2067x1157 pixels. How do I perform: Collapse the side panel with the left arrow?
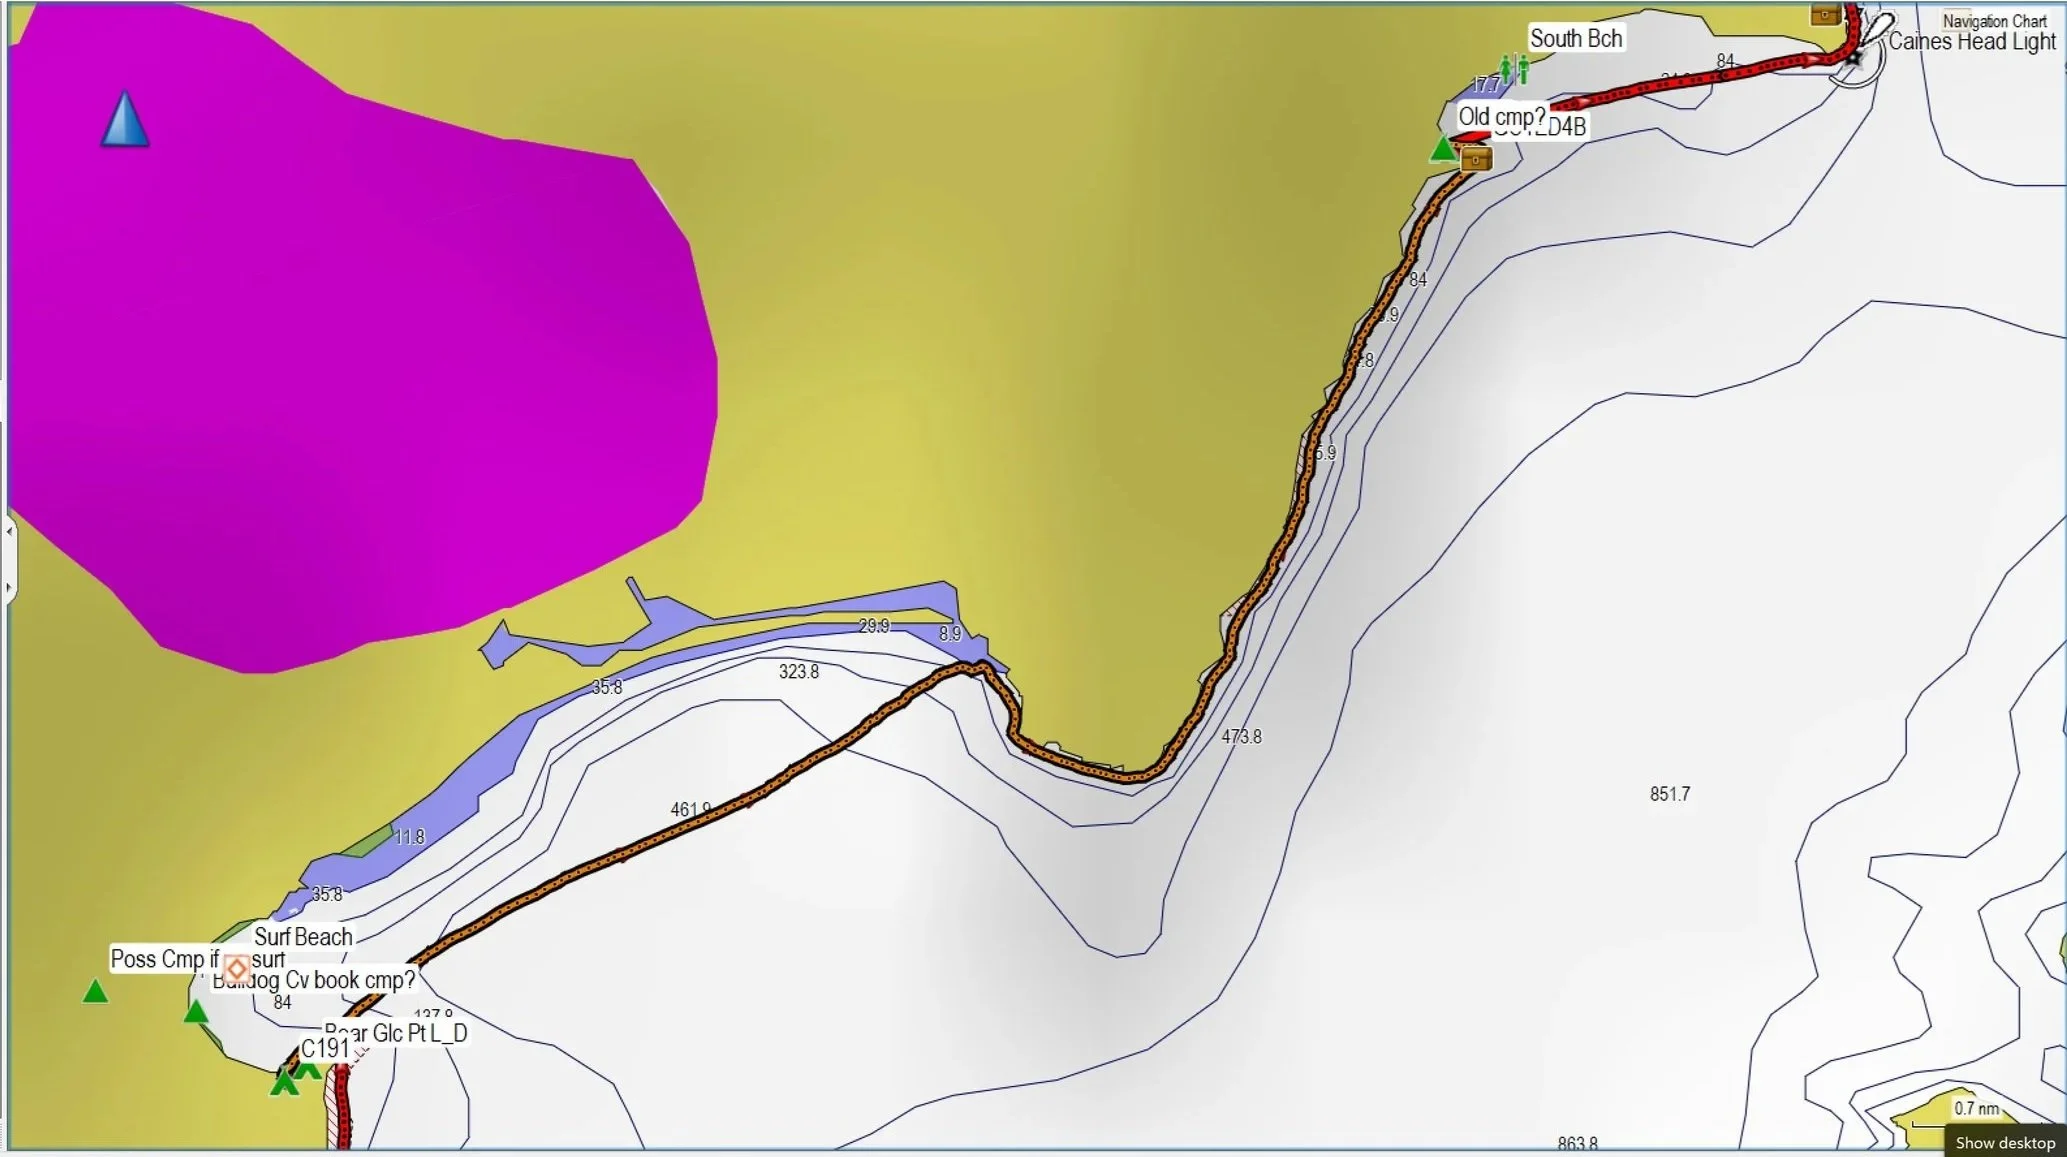point(9,531)
